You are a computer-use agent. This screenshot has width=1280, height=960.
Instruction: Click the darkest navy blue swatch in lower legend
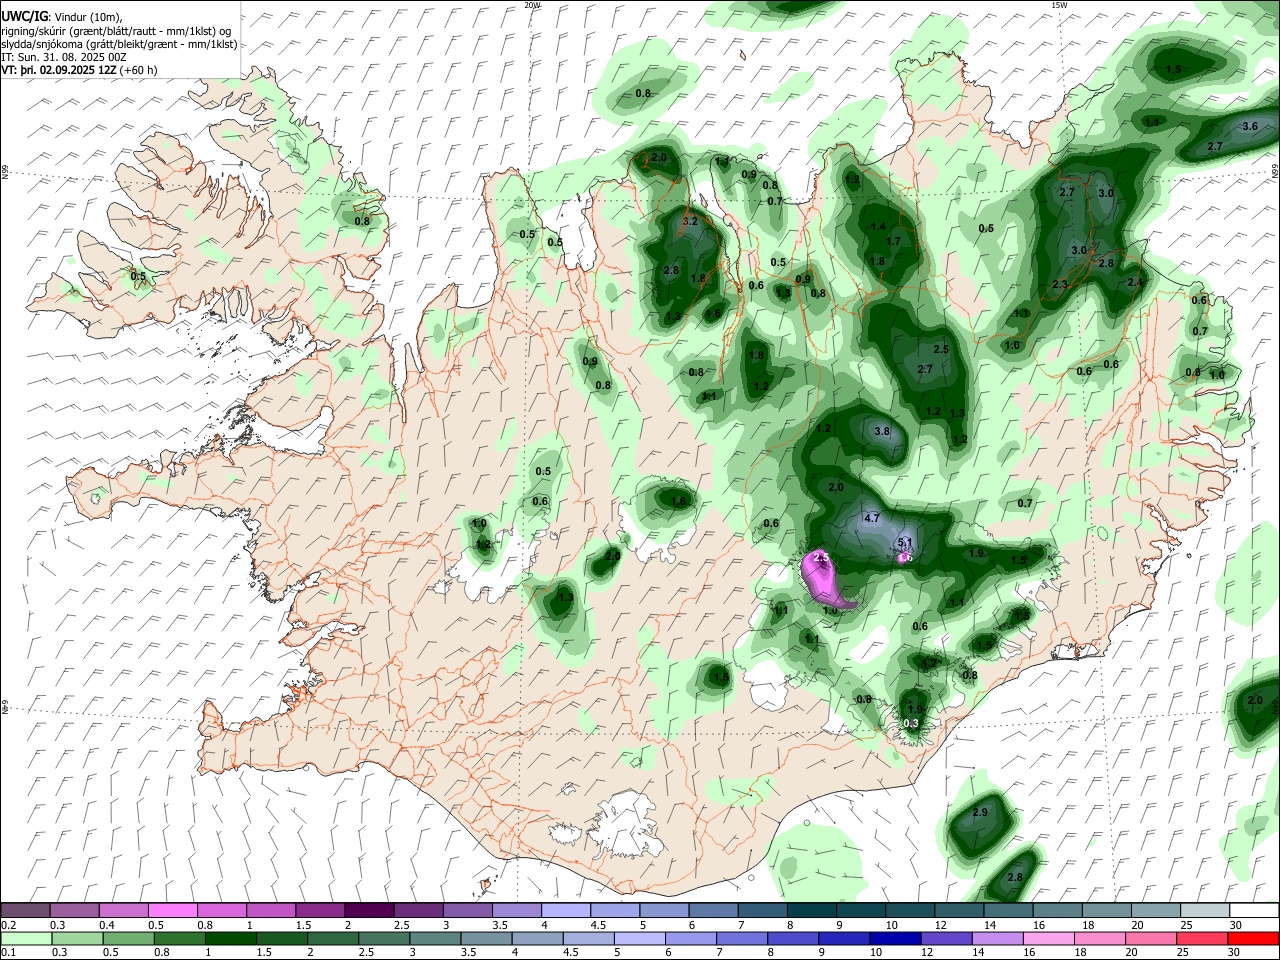tap(894, 938)
